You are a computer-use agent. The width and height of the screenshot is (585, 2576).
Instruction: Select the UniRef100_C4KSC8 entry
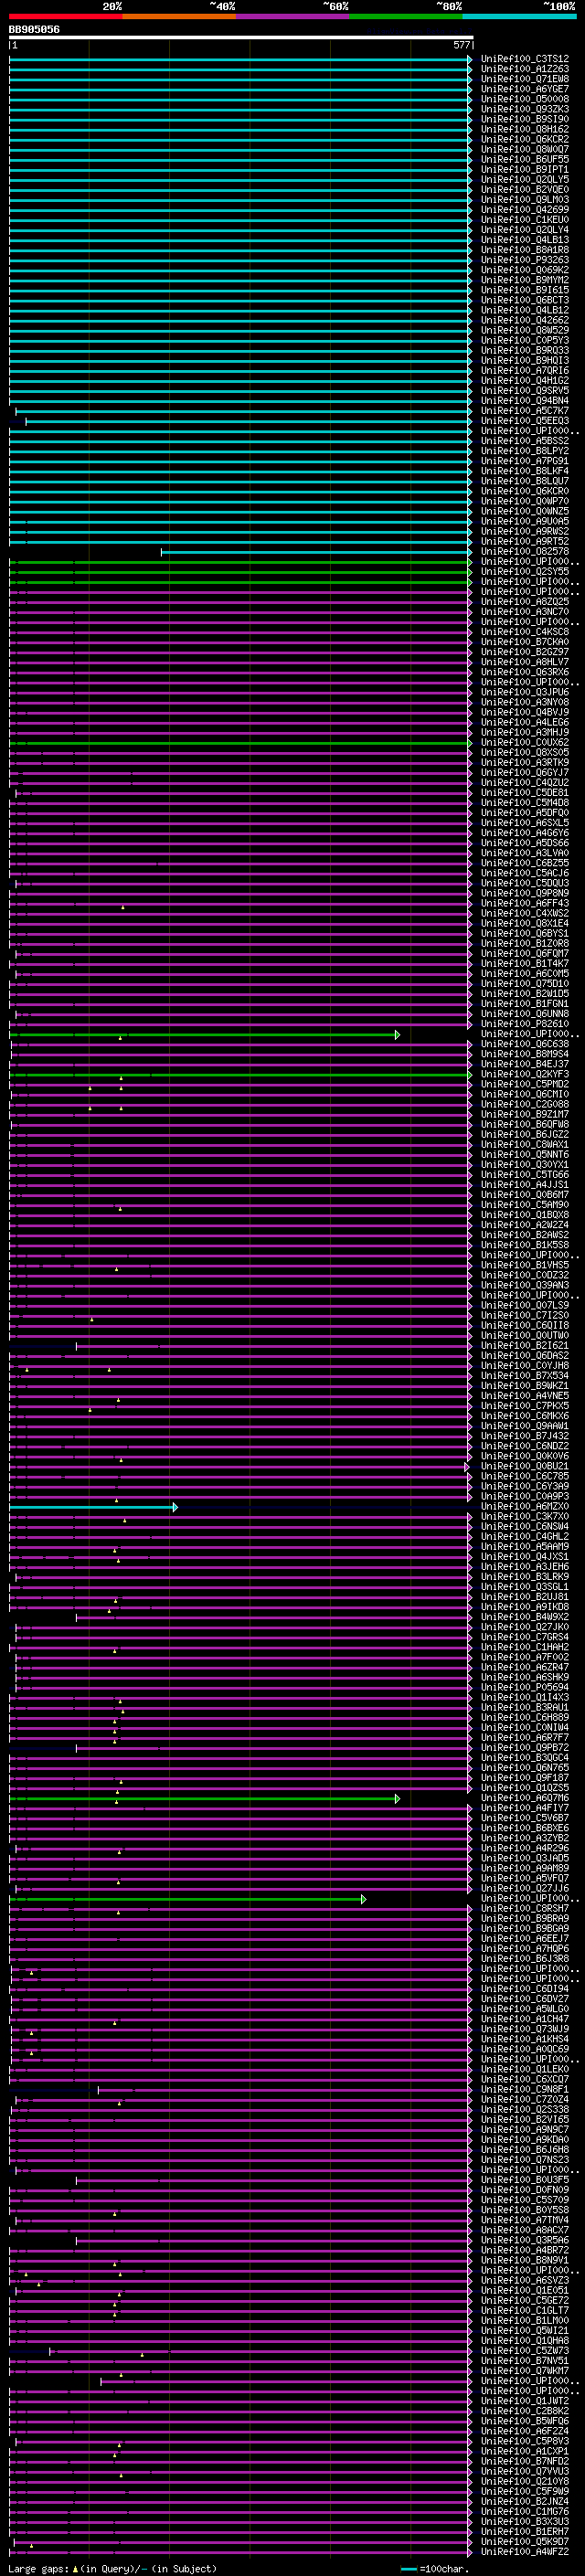coord(525,632)
